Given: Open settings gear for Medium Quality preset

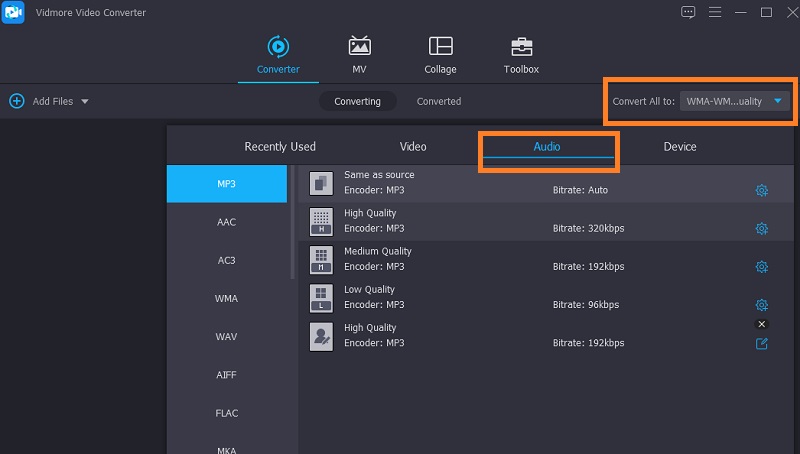Looking at the screenshot, I should pos(761,267).
